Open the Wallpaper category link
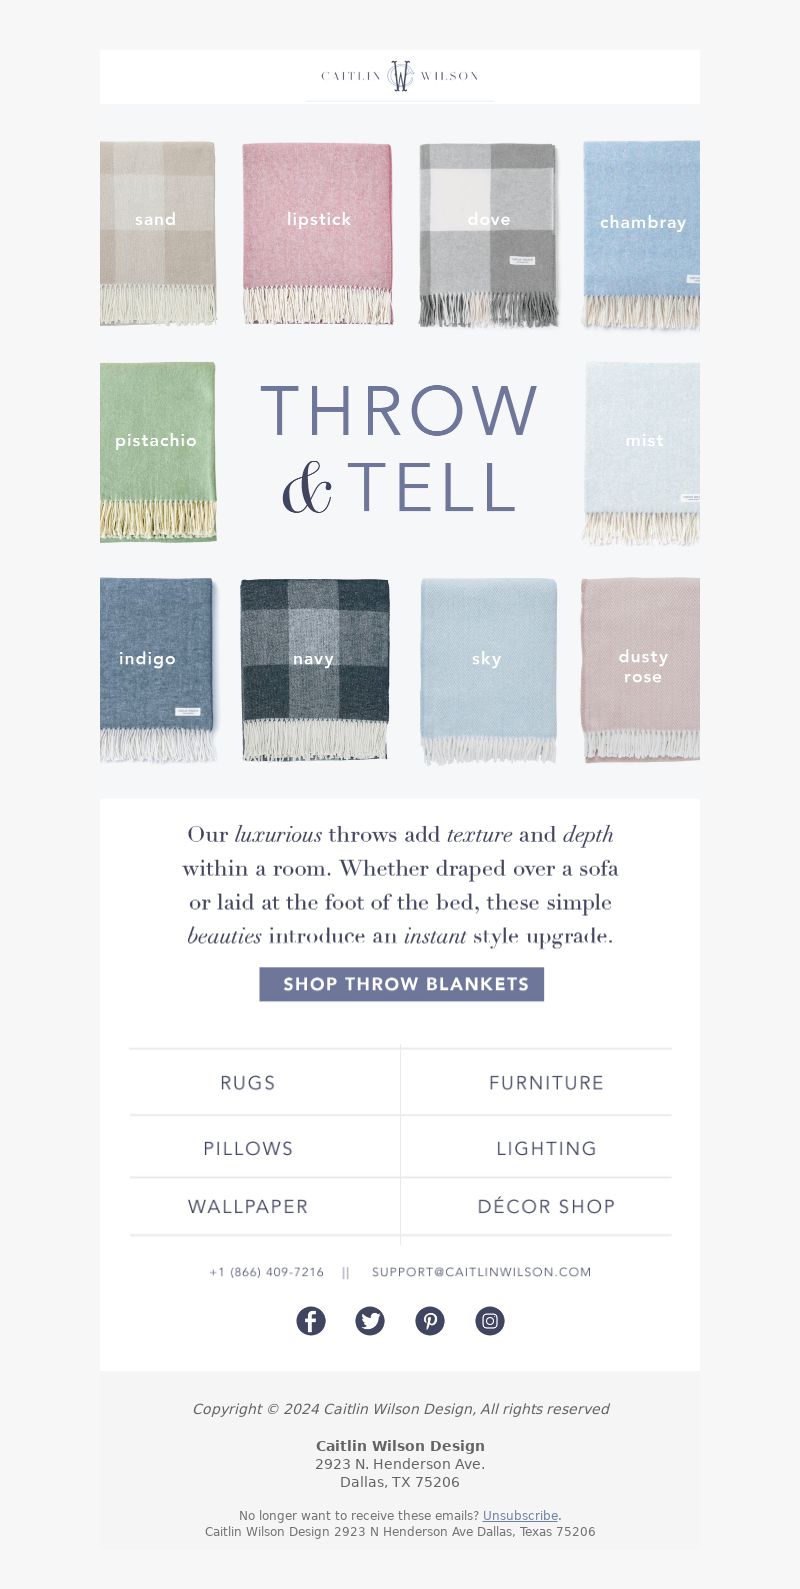 [248, 1207]
